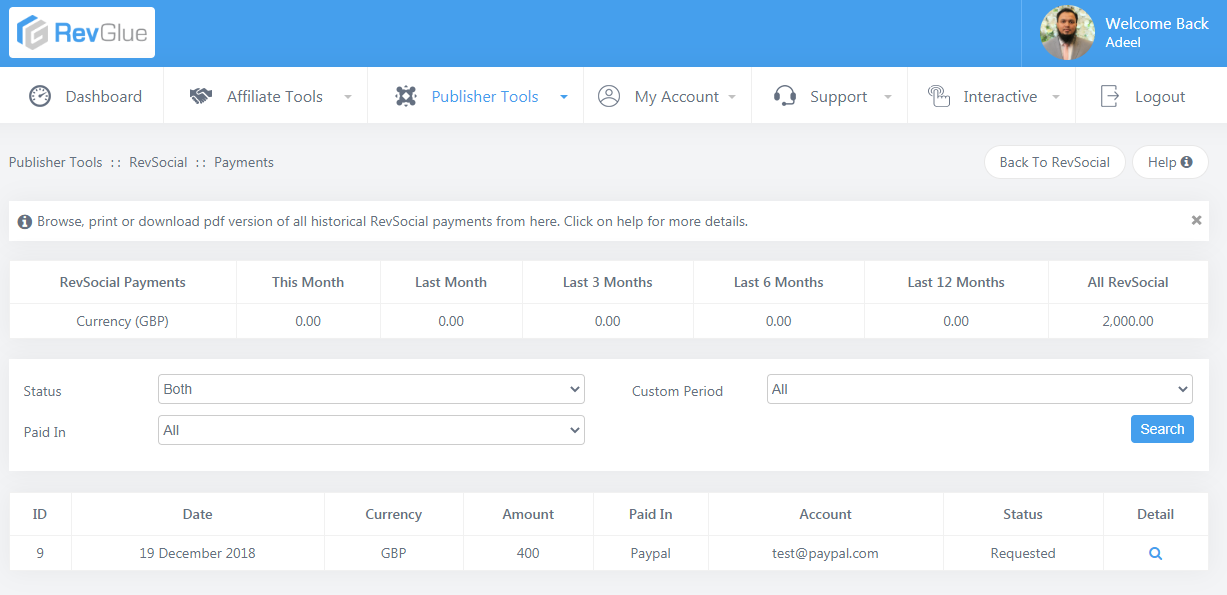The image size is (1227, 595).
Task: Click the RevGlue logo
Action: (82, 33)
